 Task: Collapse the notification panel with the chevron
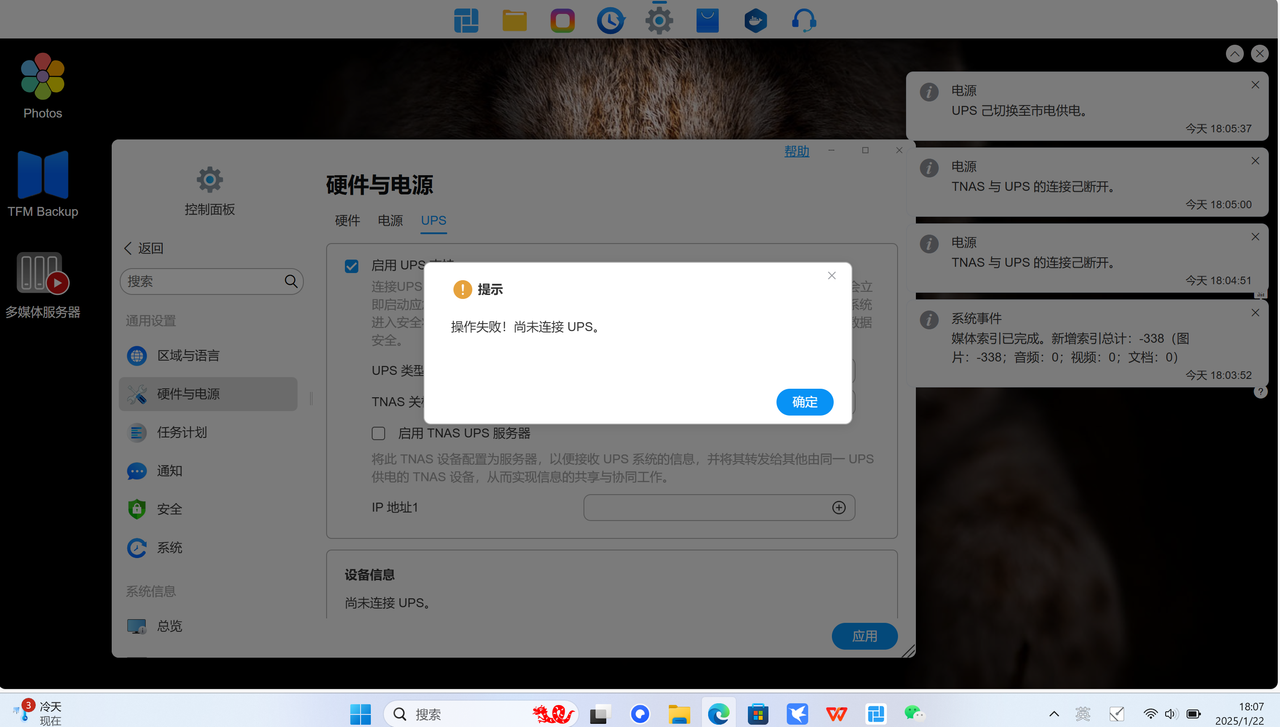click(x=1234, y=53)
